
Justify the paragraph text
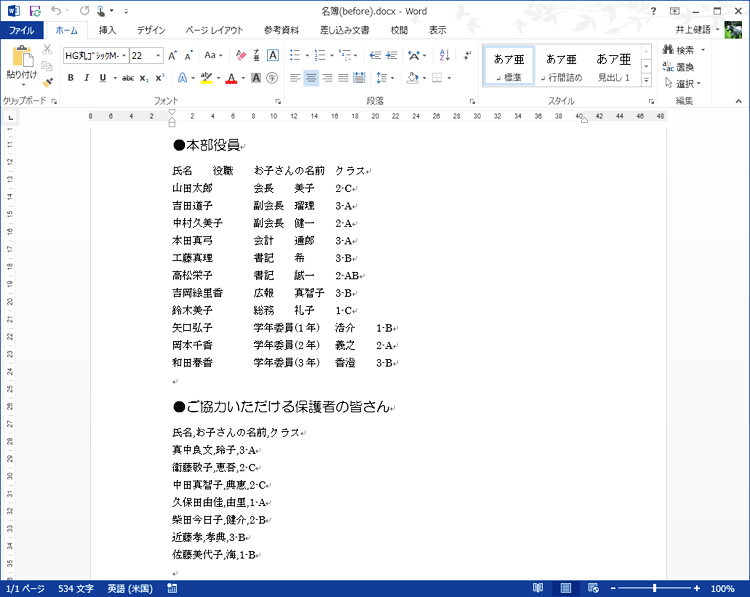(x=343, y=77)
